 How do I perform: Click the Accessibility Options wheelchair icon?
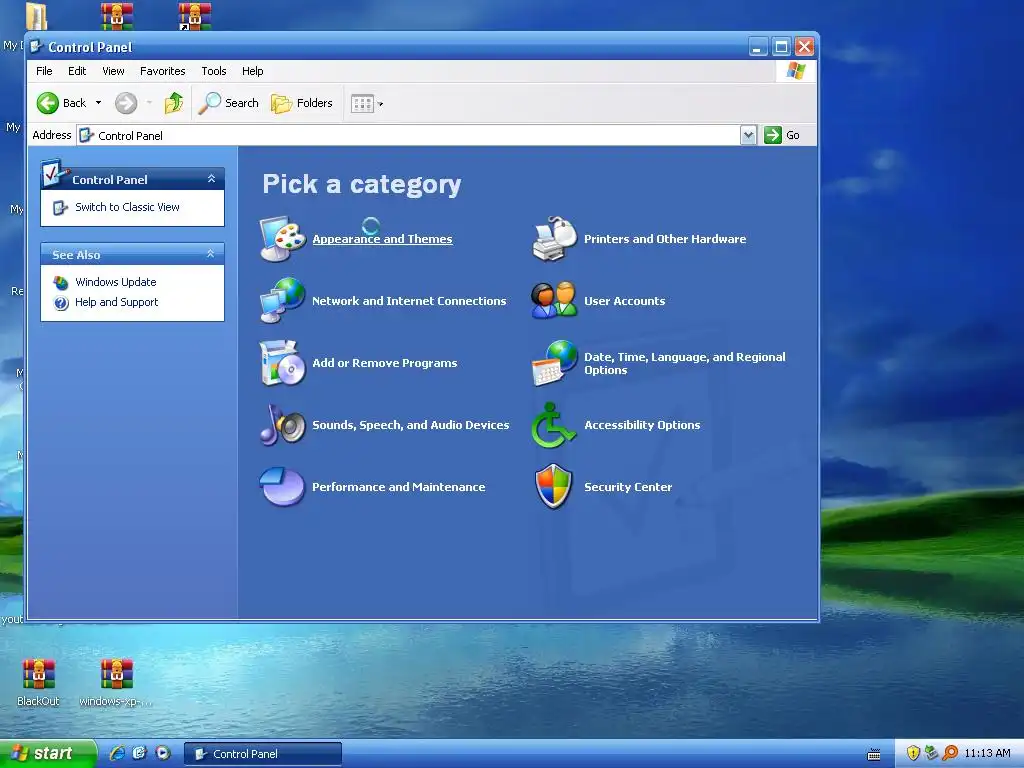[553, 424]
